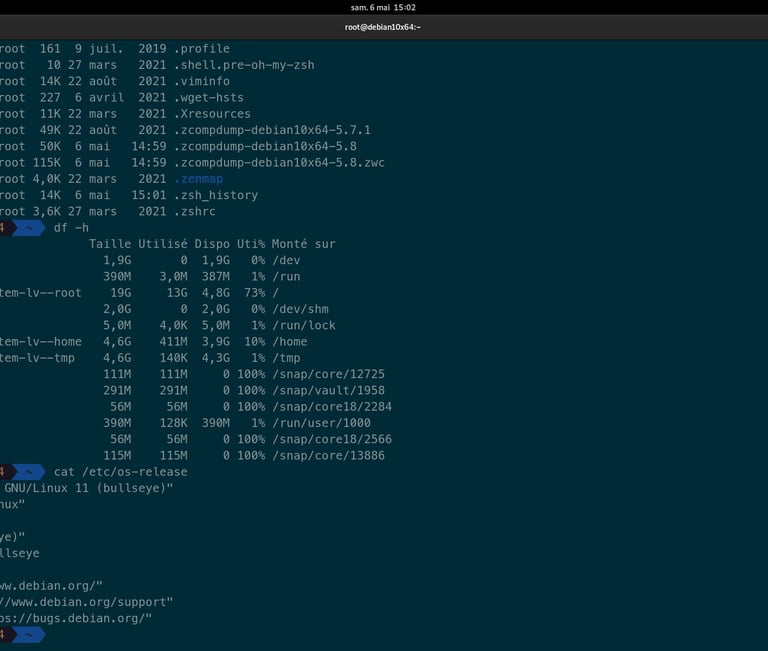
Task: Click the 'Dispo' column header
Action: [x=212, y=244]
